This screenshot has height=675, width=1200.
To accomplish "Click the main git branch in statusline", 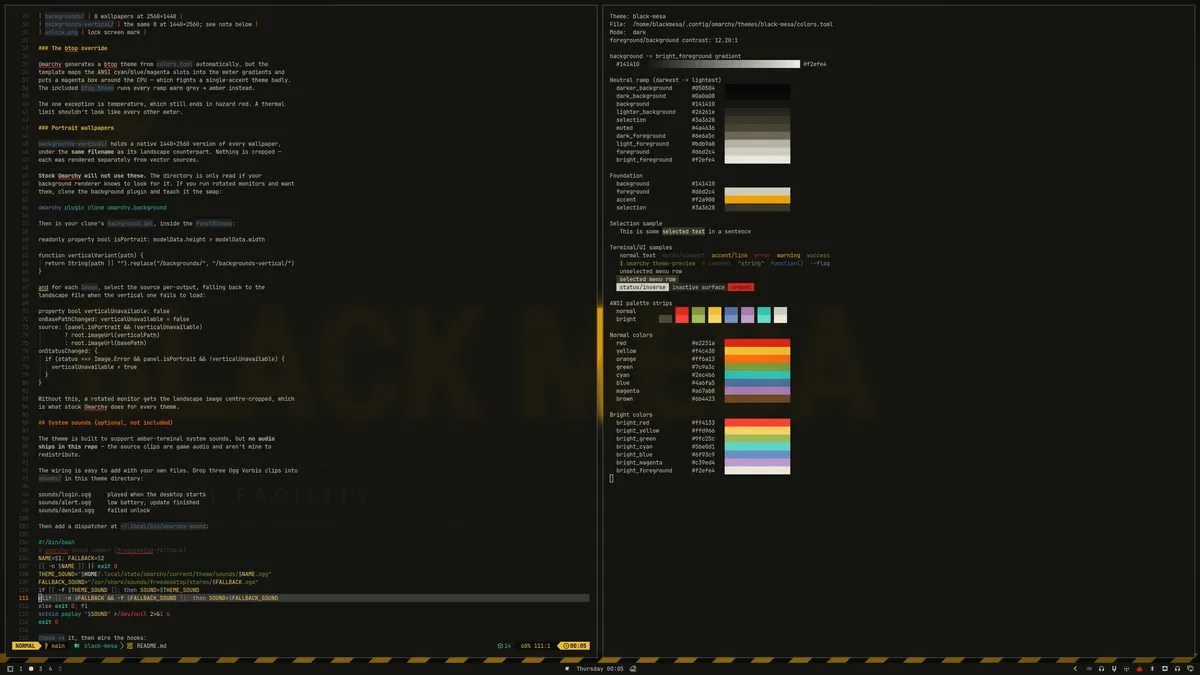I will coord(56,646).
